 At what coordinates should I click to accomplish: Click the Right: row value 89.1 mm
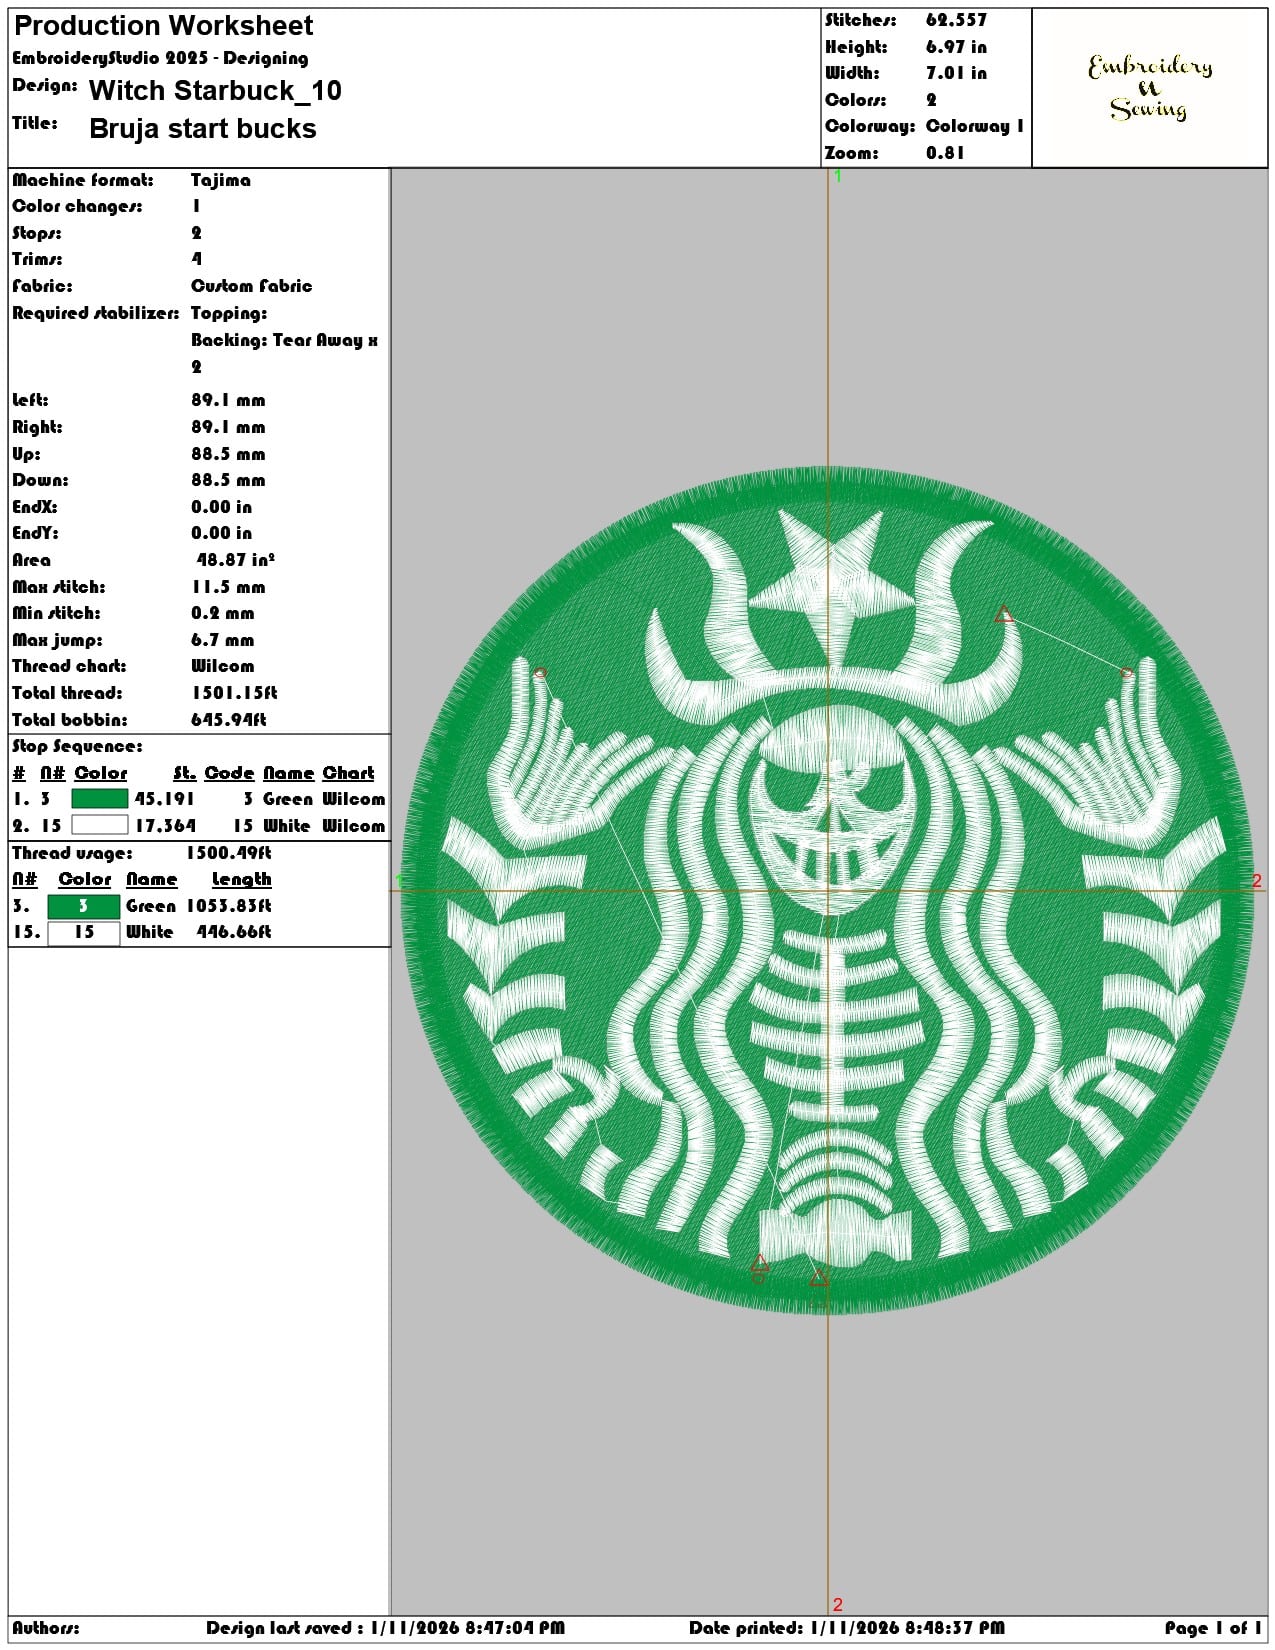(x=228, y=427)
